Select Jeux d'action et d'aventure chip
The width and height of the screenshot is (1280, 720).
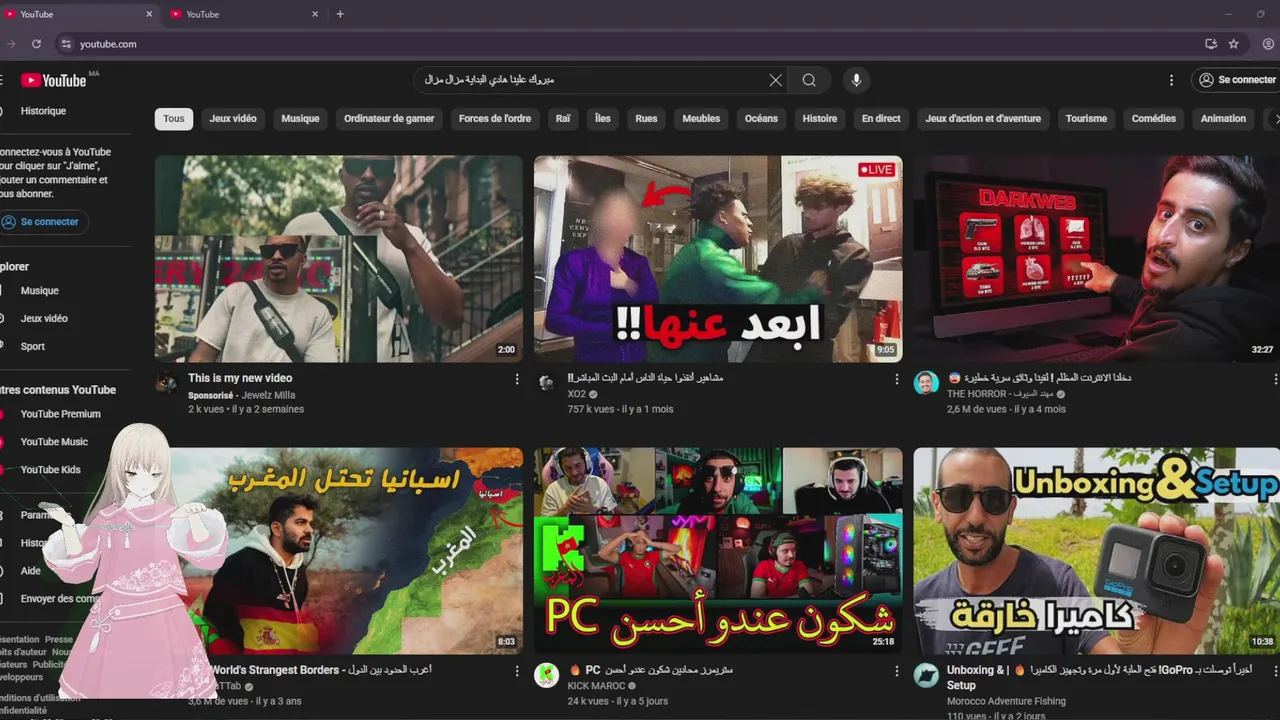tap(983, 118)
